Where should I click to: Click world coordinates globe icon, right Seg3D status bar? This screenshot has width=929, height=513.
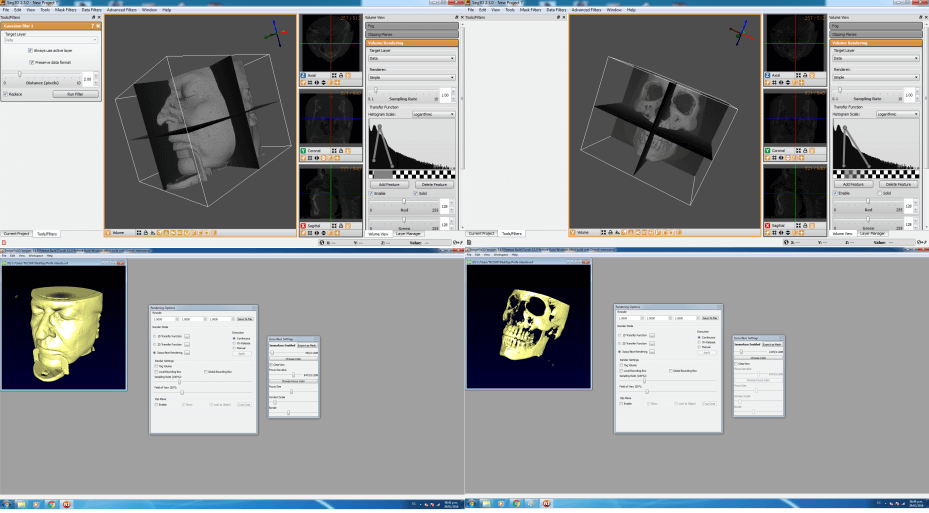pos(786,242)
